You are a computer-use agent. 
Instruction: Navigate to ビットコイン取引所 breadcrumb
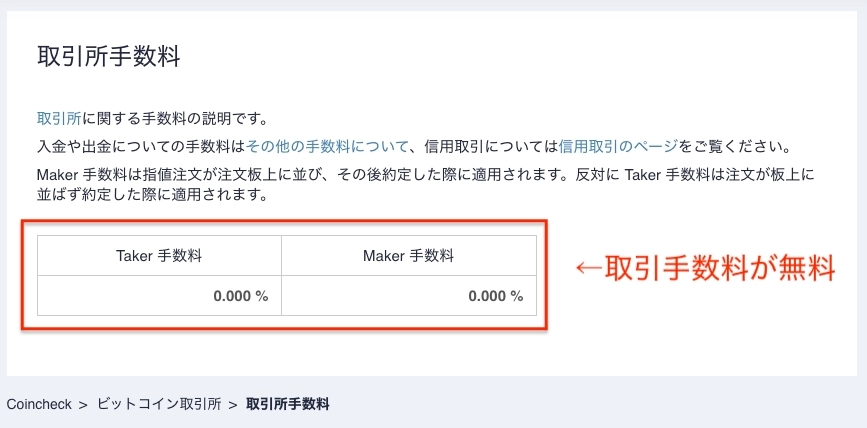159,404
